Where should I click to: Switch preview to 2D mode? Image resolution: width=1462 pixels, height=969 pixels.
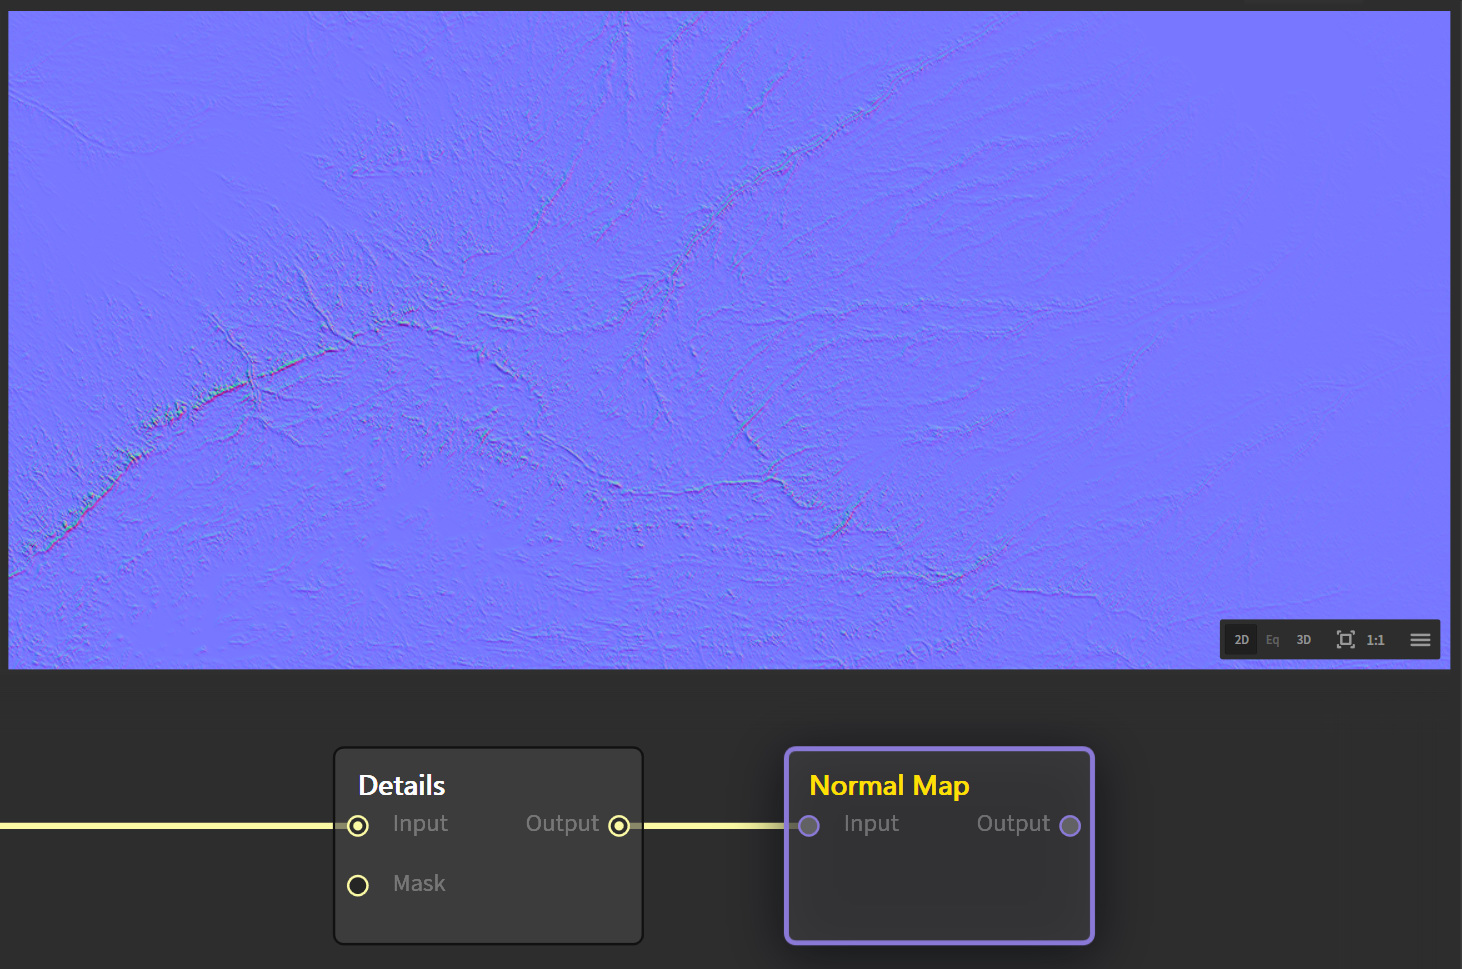(x=1241, y=640)
